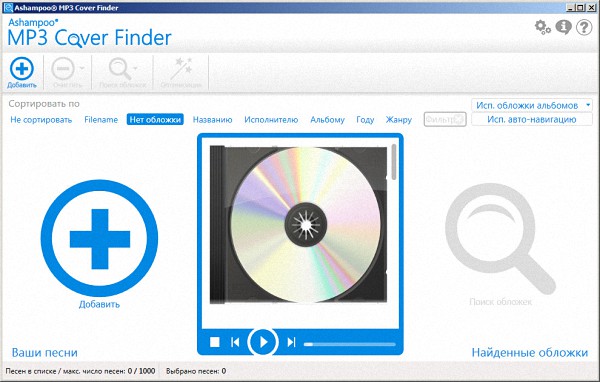The width and height of the screenshot is (600, 382).
Task: Click the Выбрано песен: 0 status text
Action: 196,371
